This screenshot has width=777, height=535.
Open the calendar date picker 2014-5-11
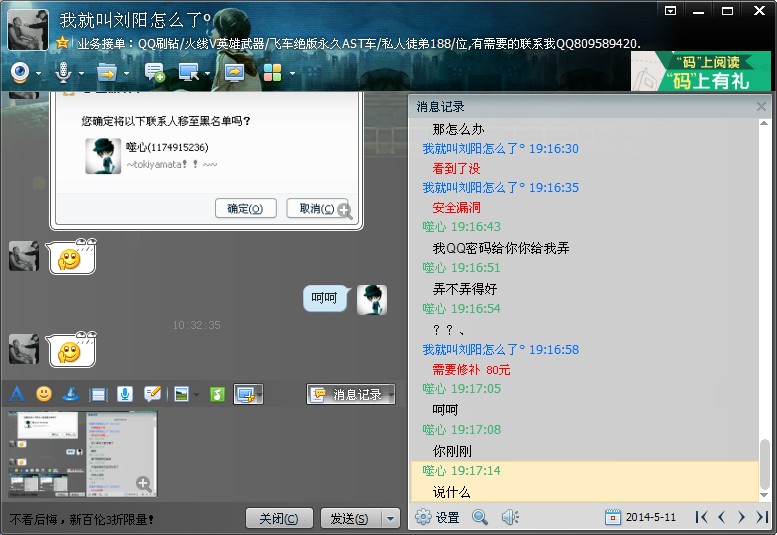point(641,517)
